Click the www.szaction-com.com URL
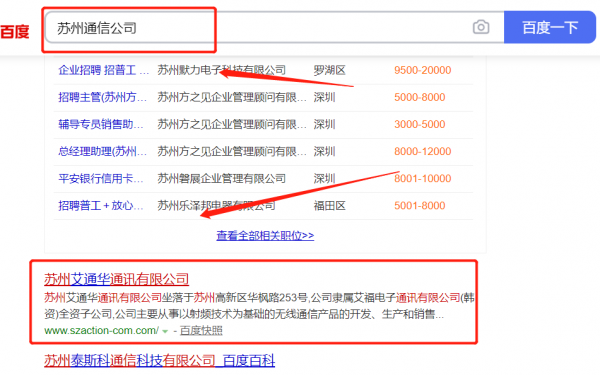The image size is (600, 375). (101, 331)
